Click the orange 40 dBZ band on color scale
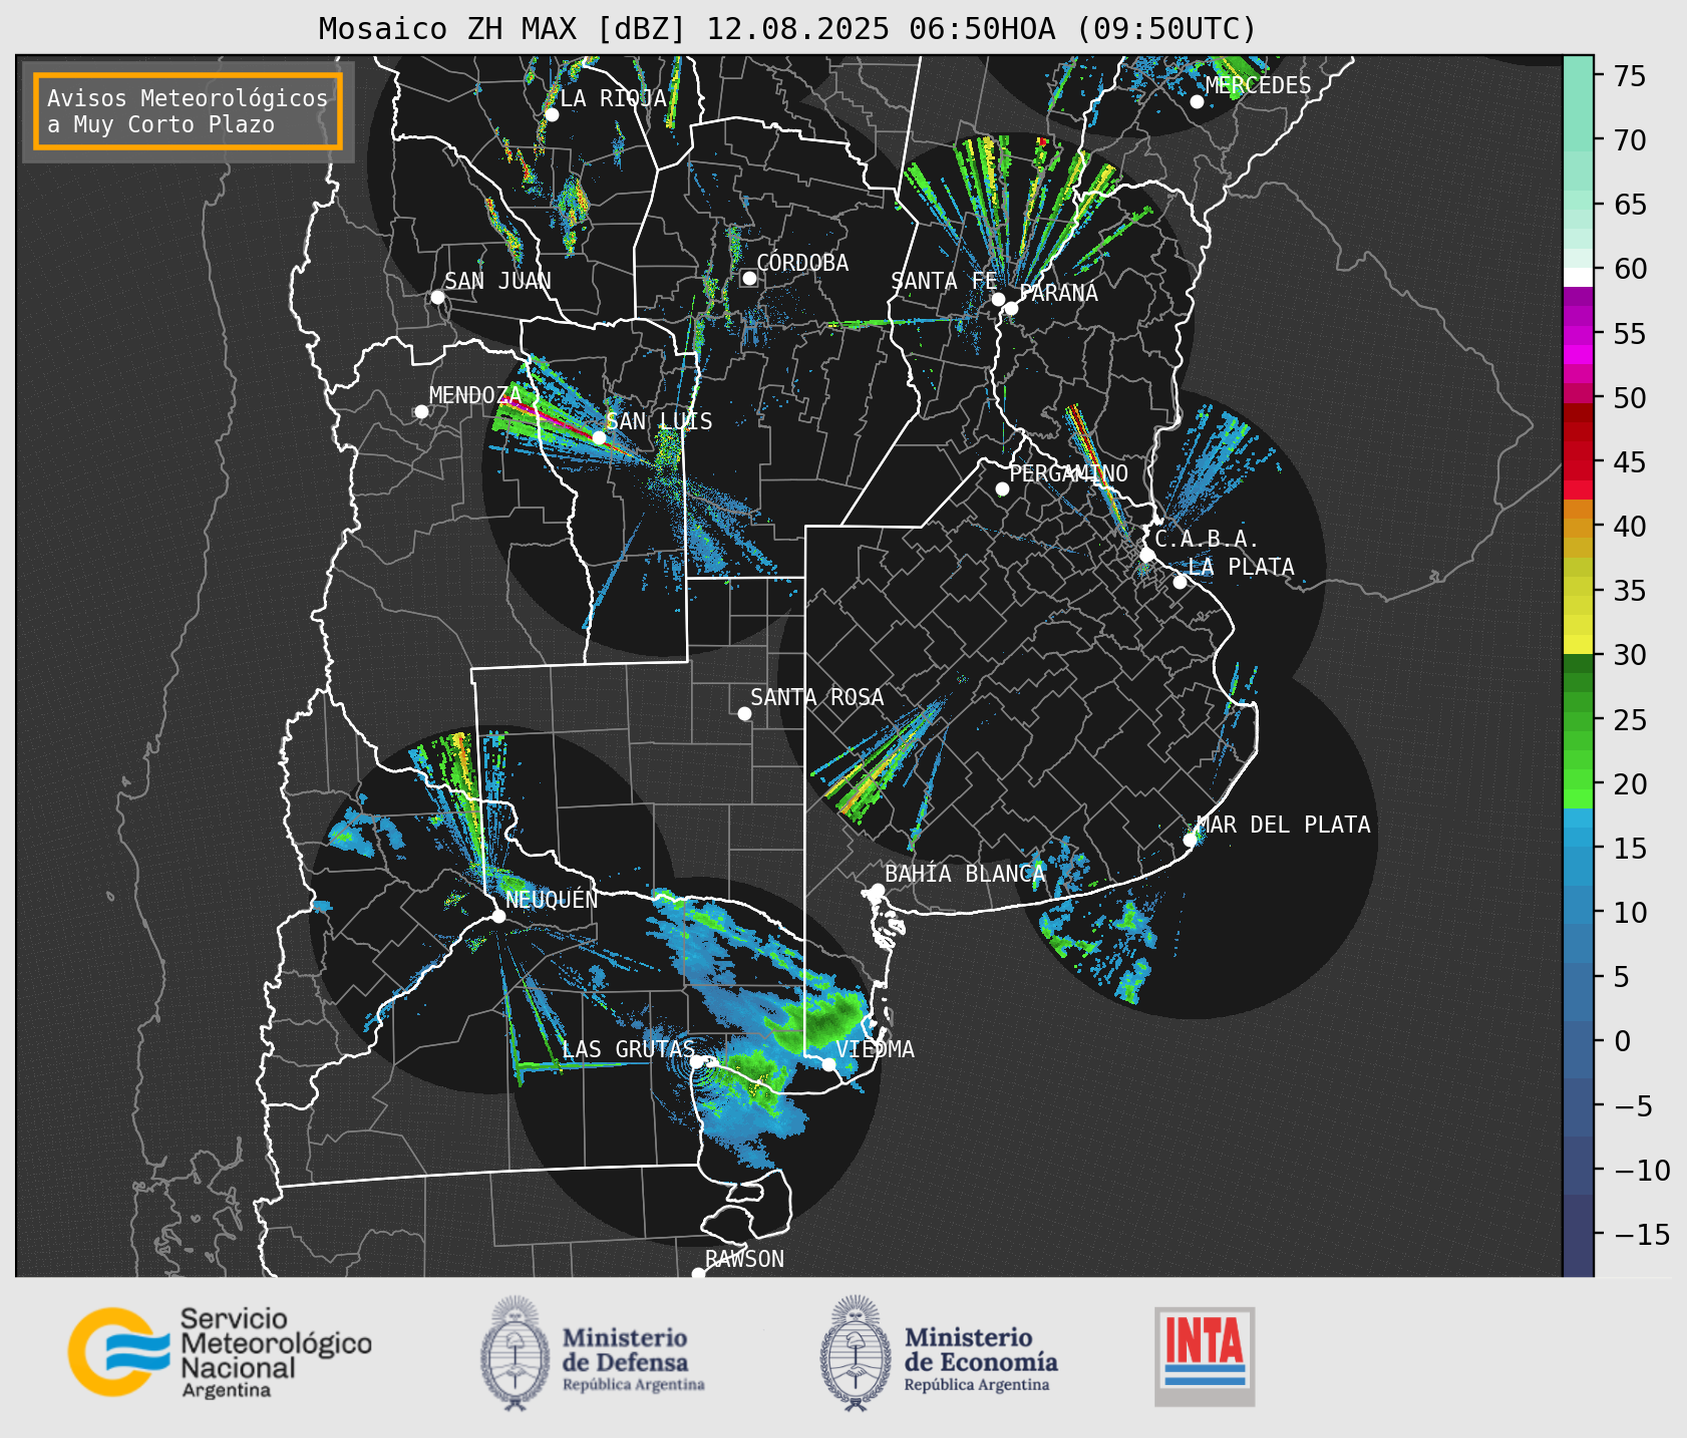The height and width of the screenshot is (1438, 1687). point(1578,526)
